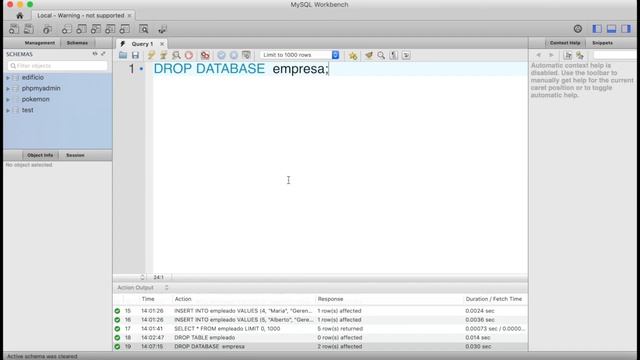This screenshot has width=640, height=360.
Task: Create a new schema icon in the toolbar
Action: (66, 29)
